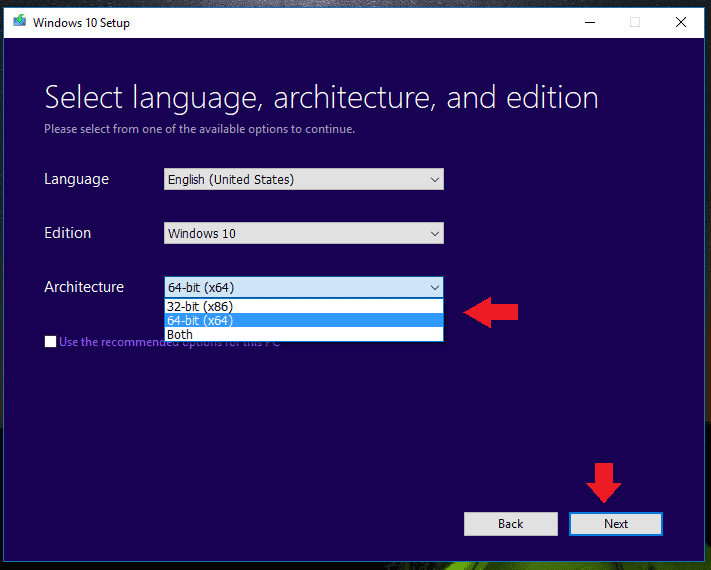This screenshot has height=570, width=711.
Task: Pick the Both architecture option
Action: click(x=304, y=335)
